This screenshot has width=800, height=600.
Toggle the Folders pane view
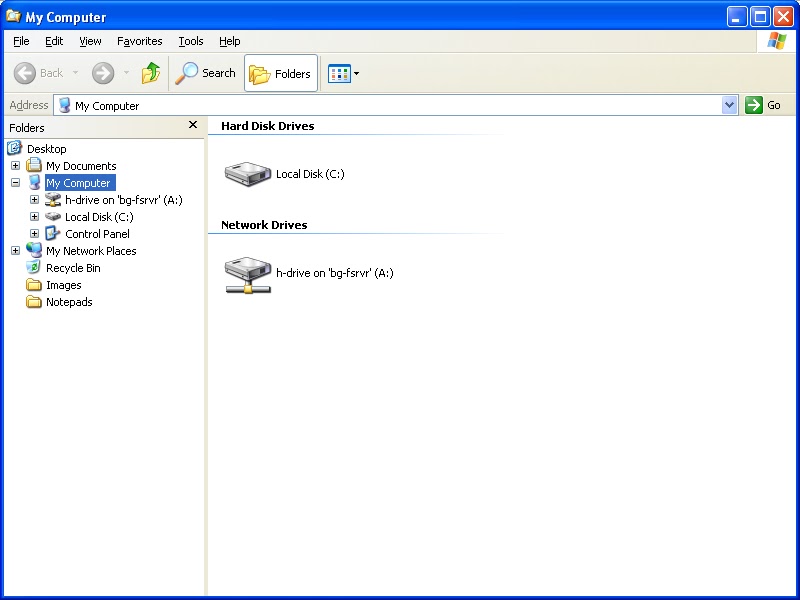tap(280, 73)
